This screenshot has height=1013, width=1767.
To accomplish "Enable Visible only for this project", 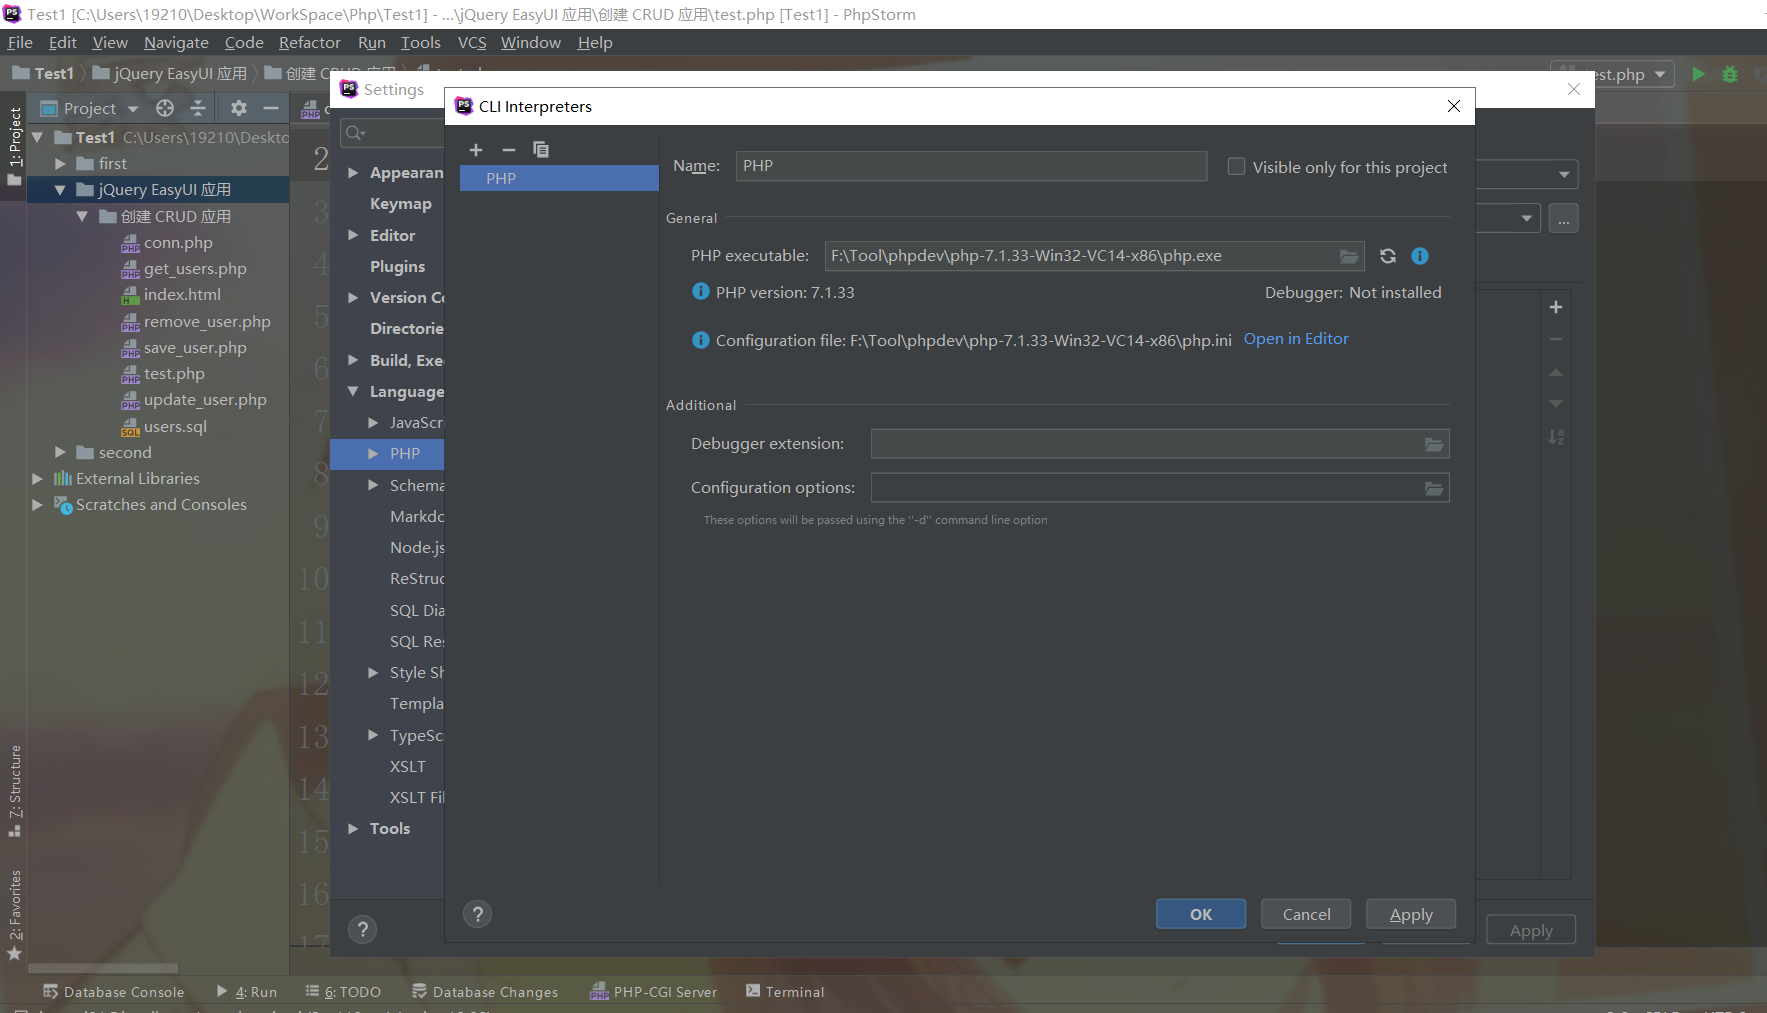I will pos(1237,167).
